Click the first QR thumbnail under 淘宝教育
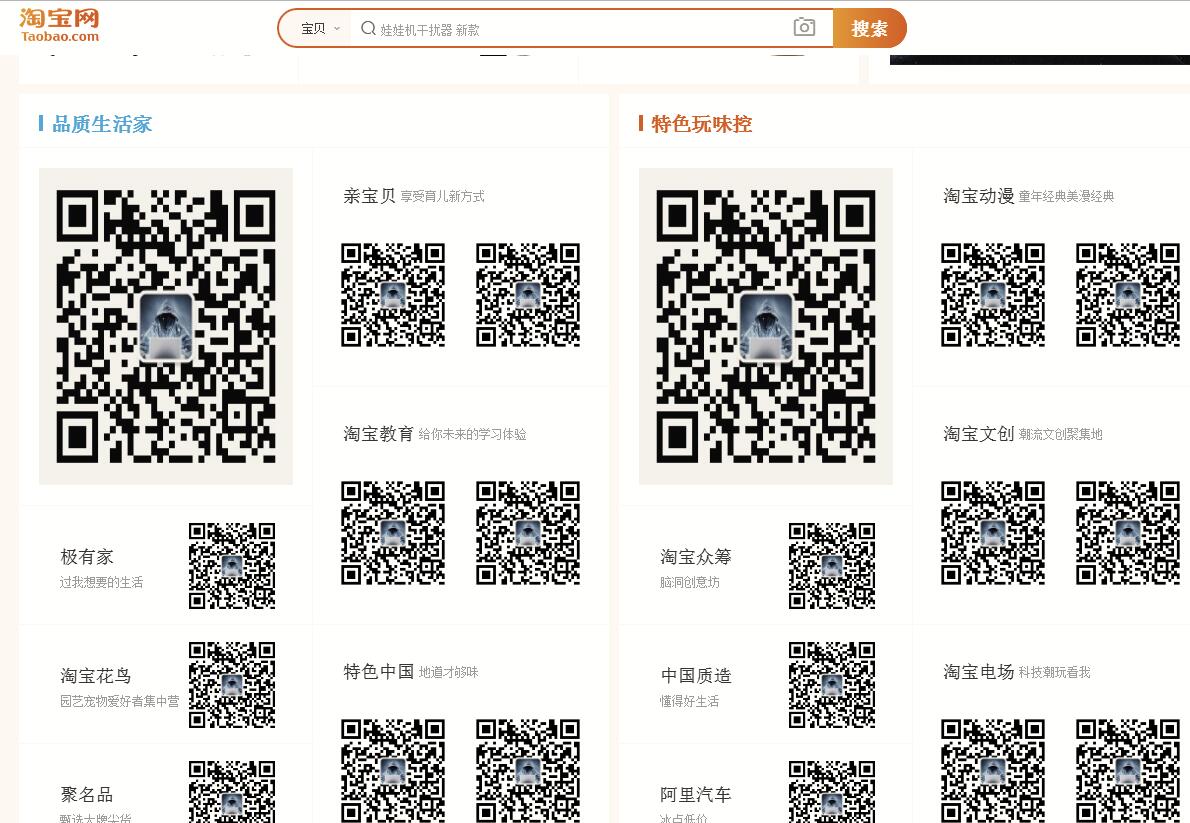The image size is (1190, 823). tap(393, 533)
